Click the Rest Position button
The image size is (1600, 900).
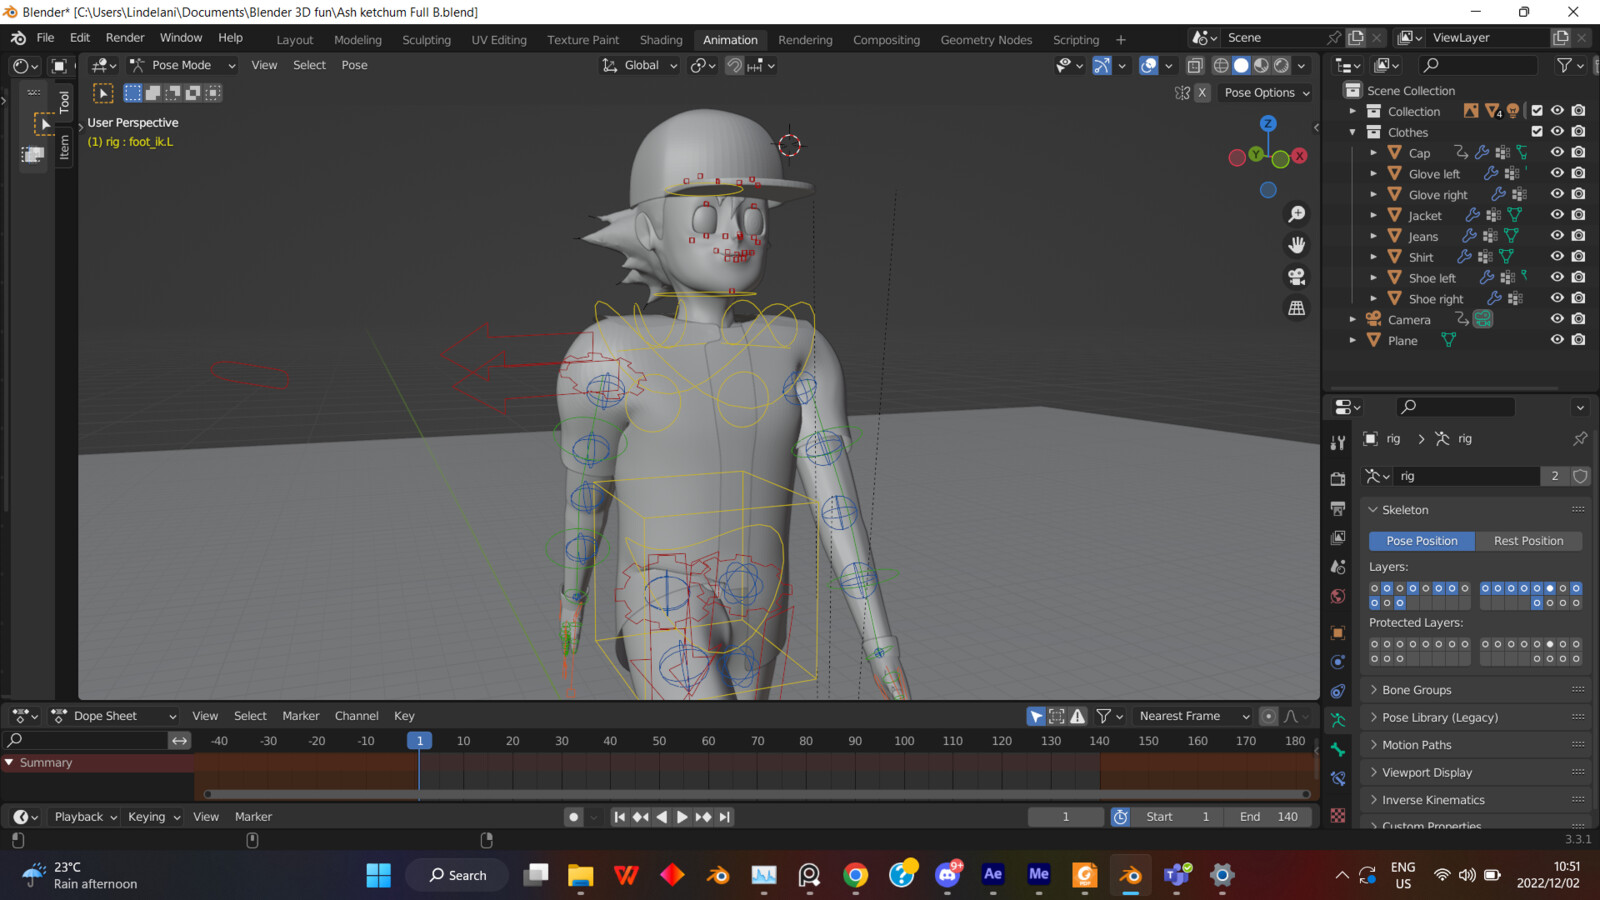[1528, 541]
